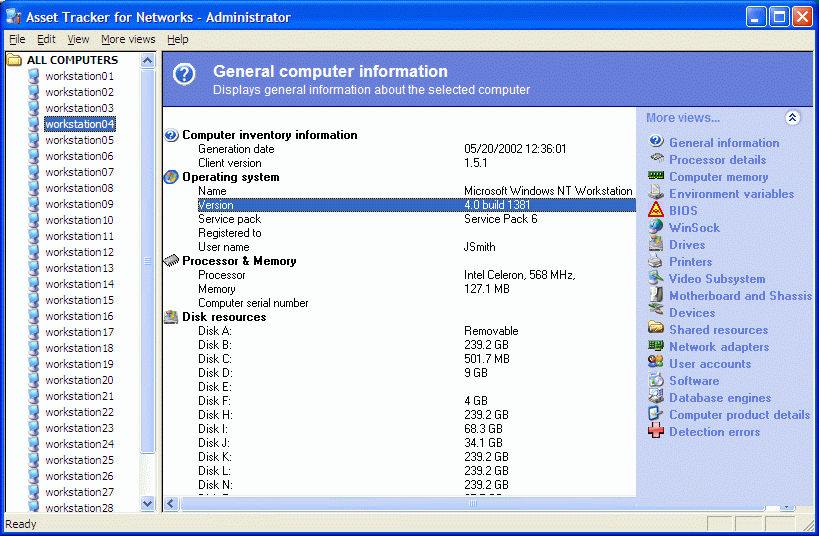Click the workstation12 computer icon

click(36, 252)
